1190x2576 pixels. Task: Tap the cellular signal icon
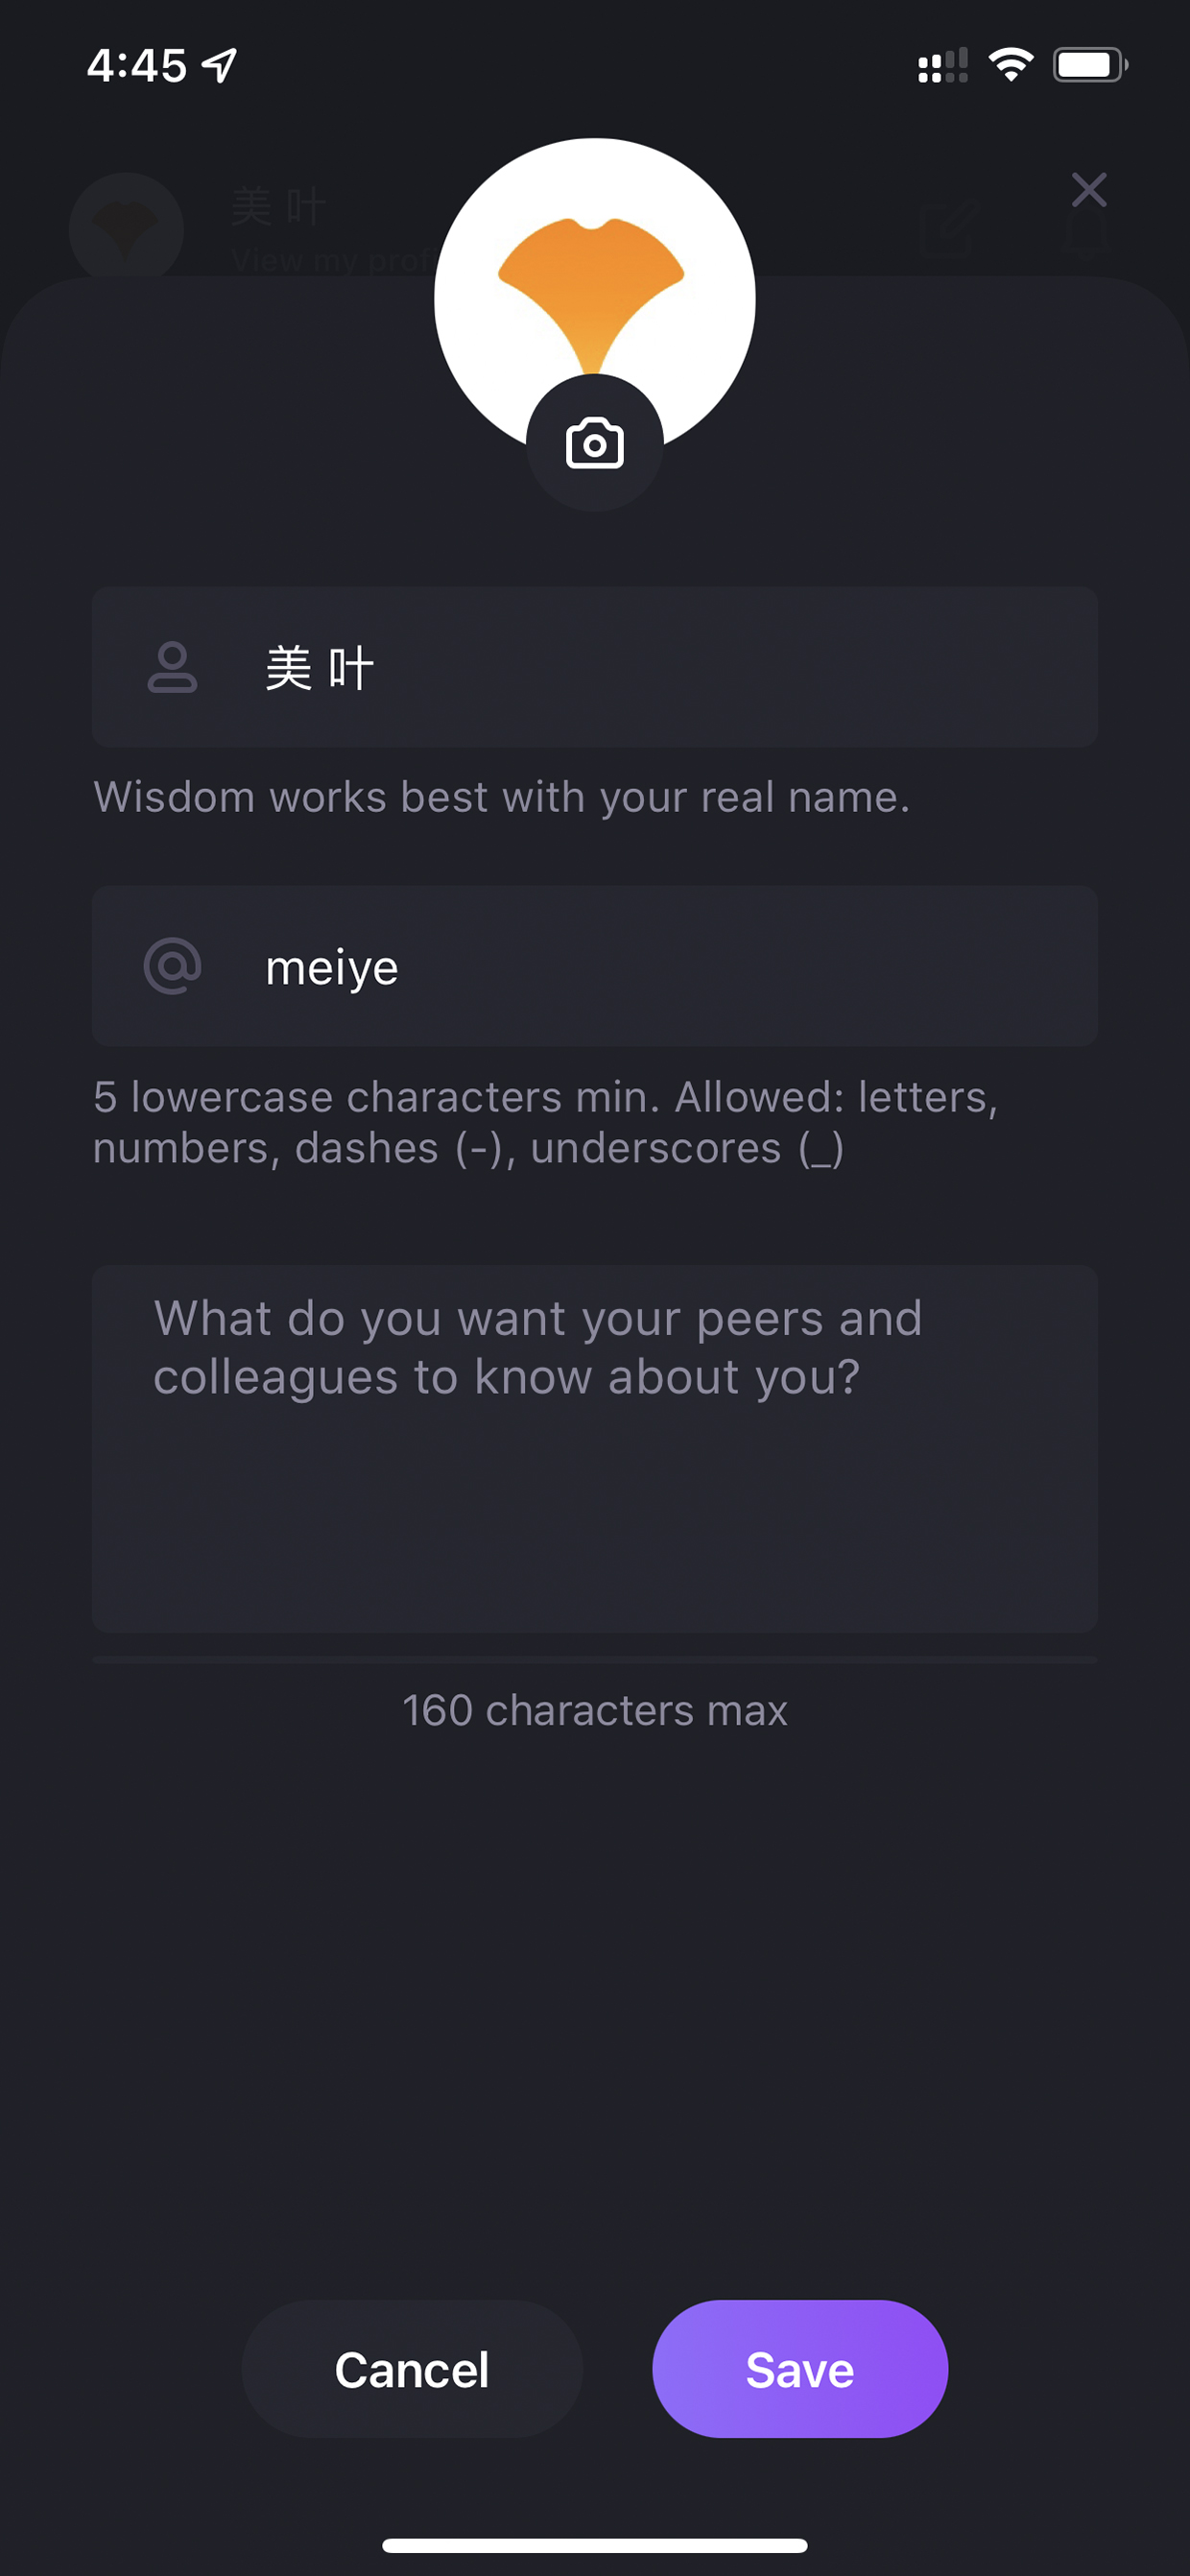click(x=942, y=65)
